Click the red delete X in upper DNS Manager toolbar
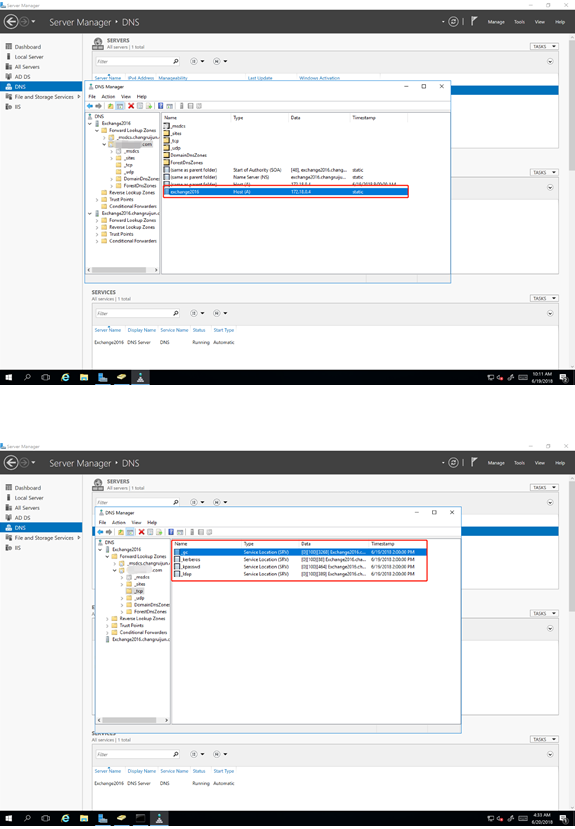The height and width of the screenshot is (829, 575). tap(131, 106)
